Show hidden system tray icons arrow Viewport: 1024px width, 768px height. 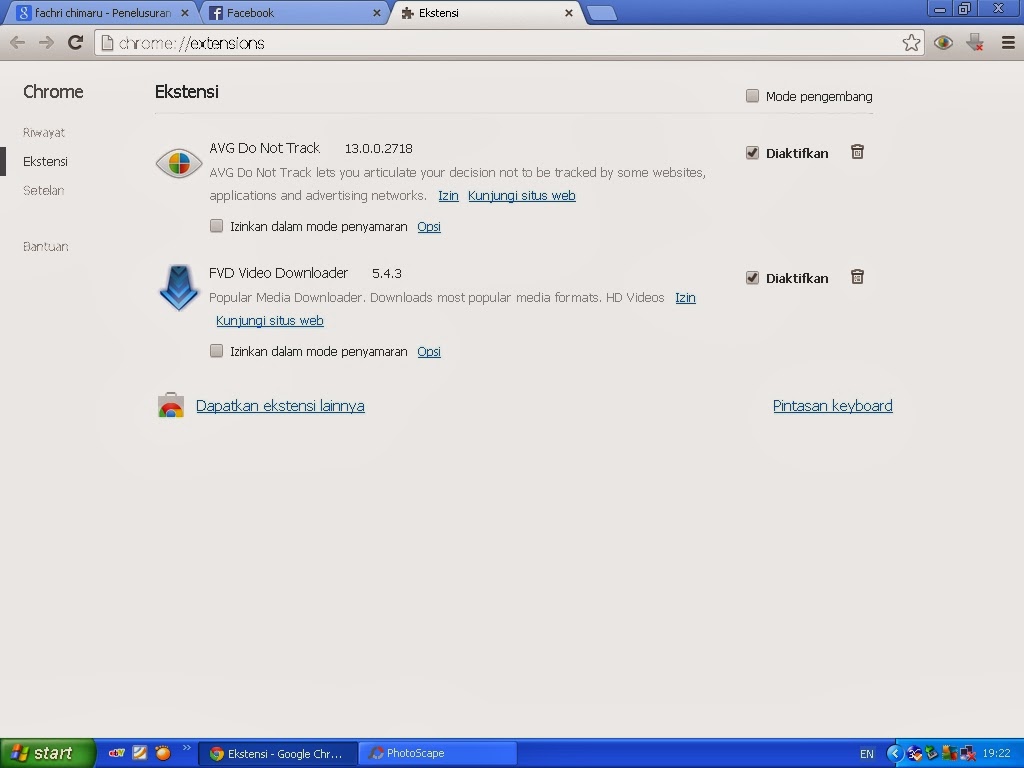tap(895, 754)
